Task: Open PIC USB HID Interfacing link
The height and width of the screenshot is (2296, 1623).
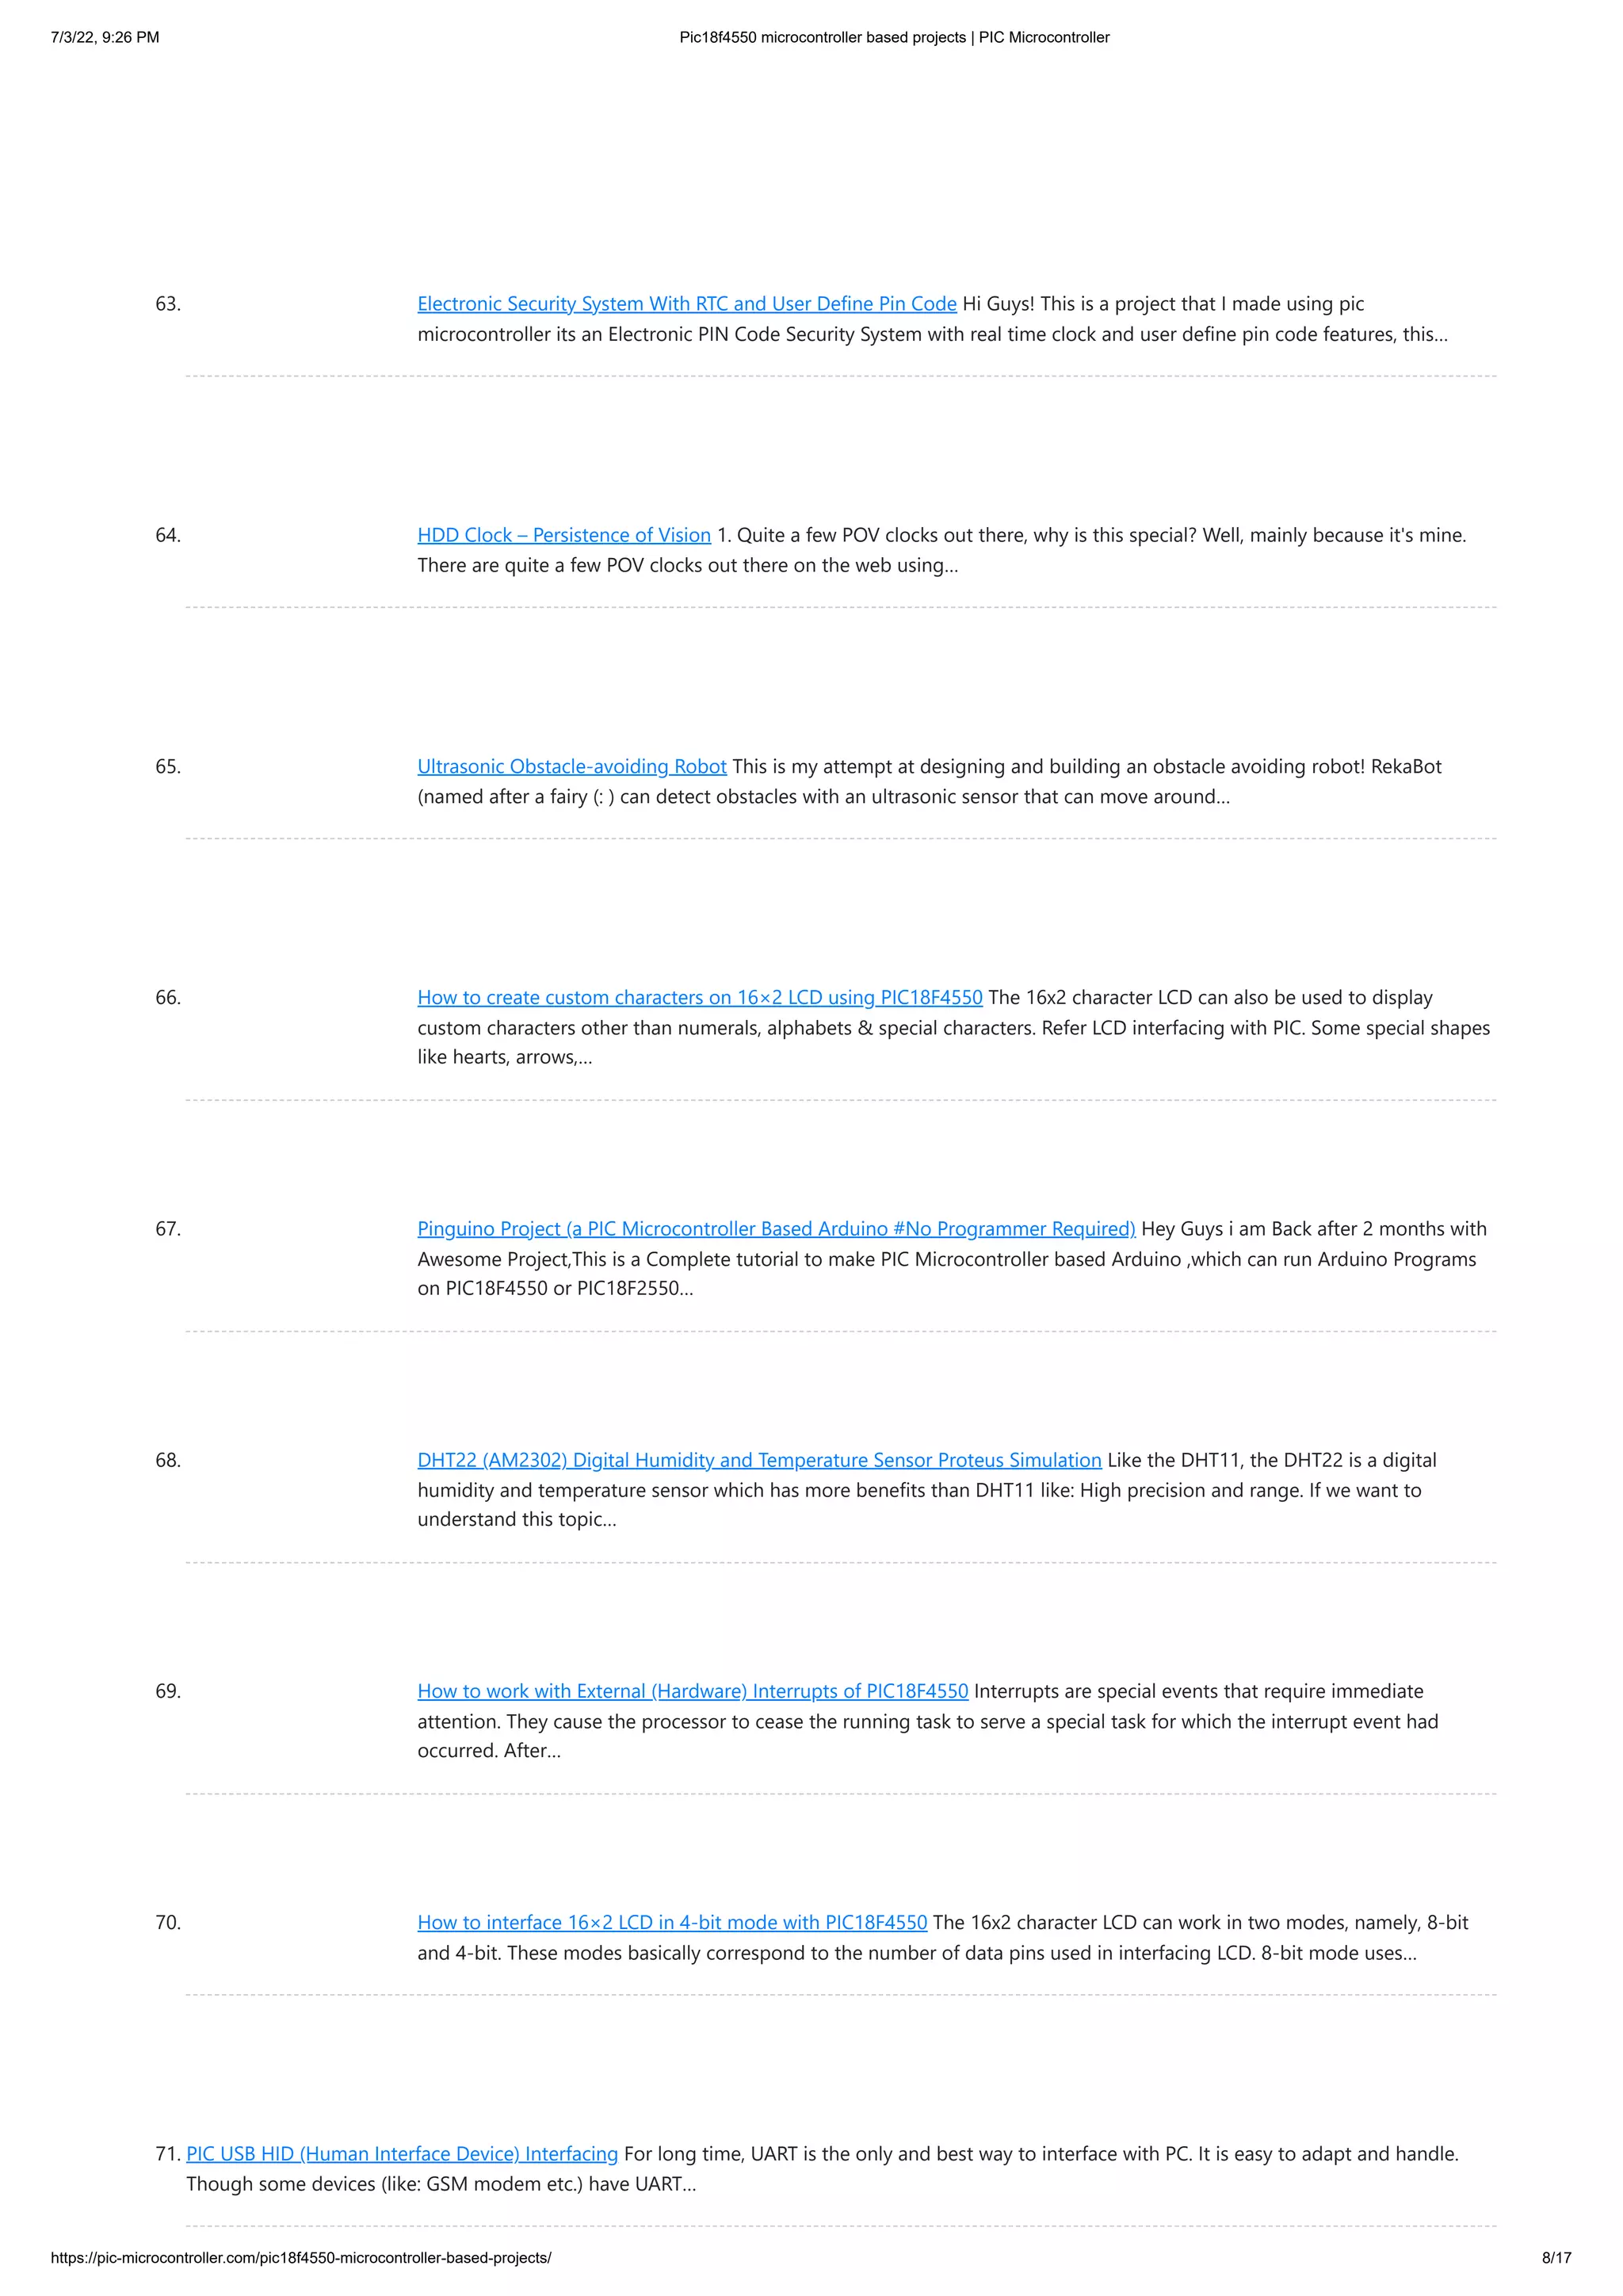Action: coord(402,2153)
